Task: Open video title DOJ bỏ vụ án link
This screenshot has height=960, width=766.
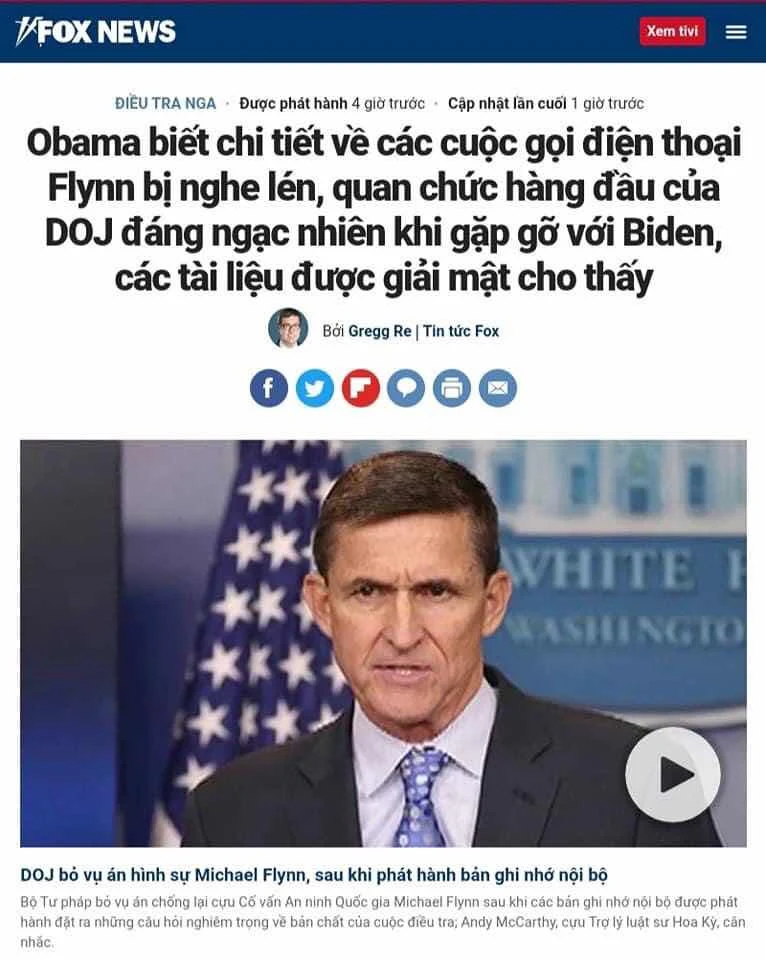Action: tap(314, 875)
